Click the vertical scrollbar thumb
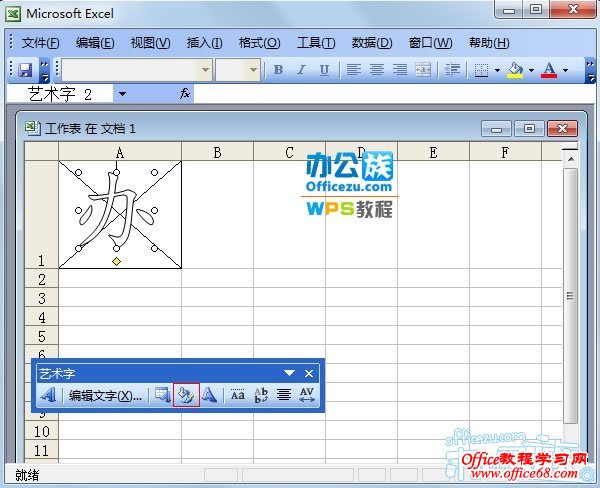600x488 pixels. click(x=571, y=295)
